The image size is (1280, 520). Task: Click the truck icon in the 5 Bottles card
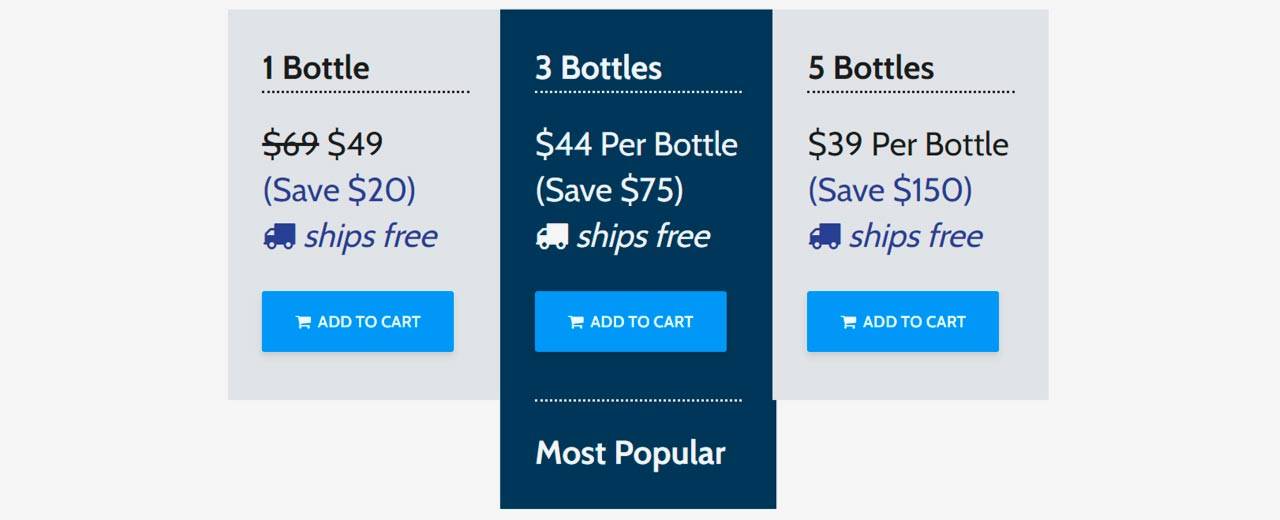[x=824, y=236]
